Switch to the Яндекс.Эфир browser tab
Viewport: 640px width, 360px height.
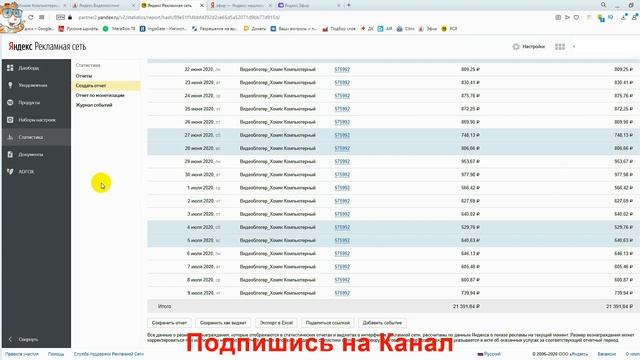coord(297,5)
